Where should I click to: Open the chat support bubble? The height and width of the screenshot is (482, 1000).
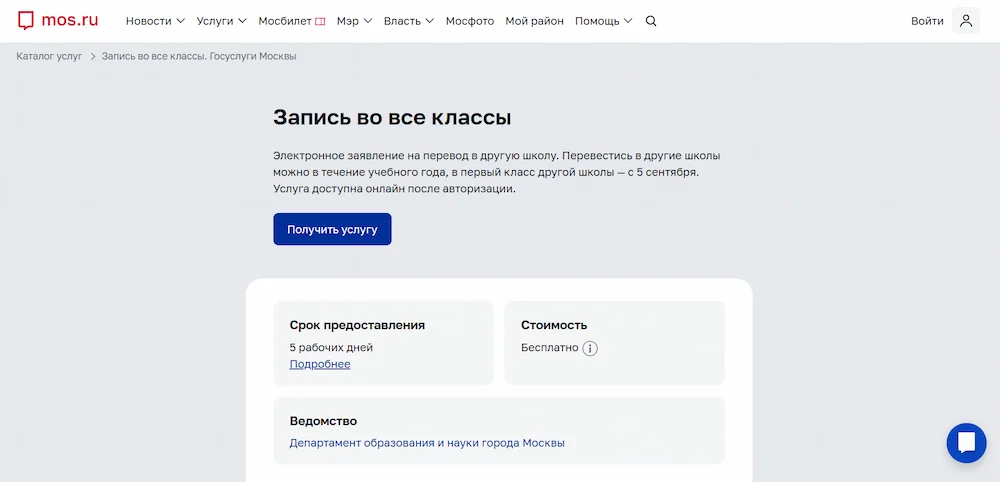point(966,442)
